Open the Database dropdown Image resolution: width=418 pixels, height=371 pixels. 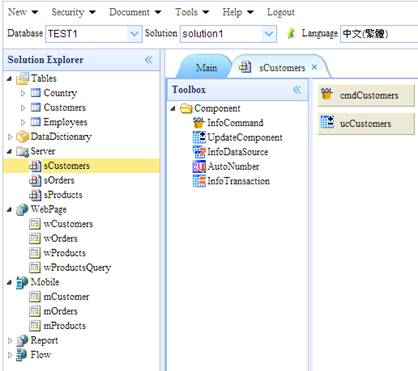[134, 34]
